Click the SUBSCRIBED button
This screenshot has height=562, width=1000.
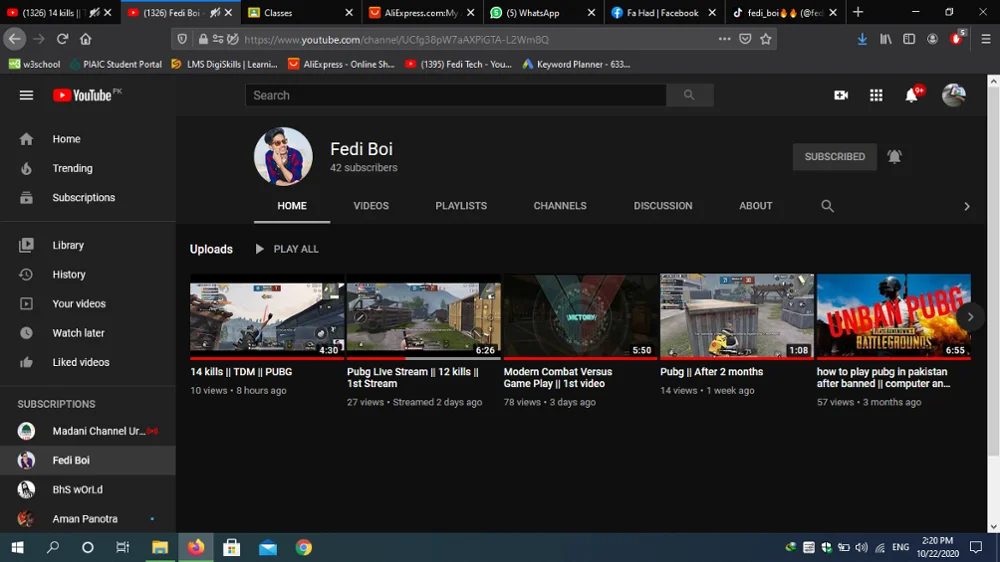(834, 156)
